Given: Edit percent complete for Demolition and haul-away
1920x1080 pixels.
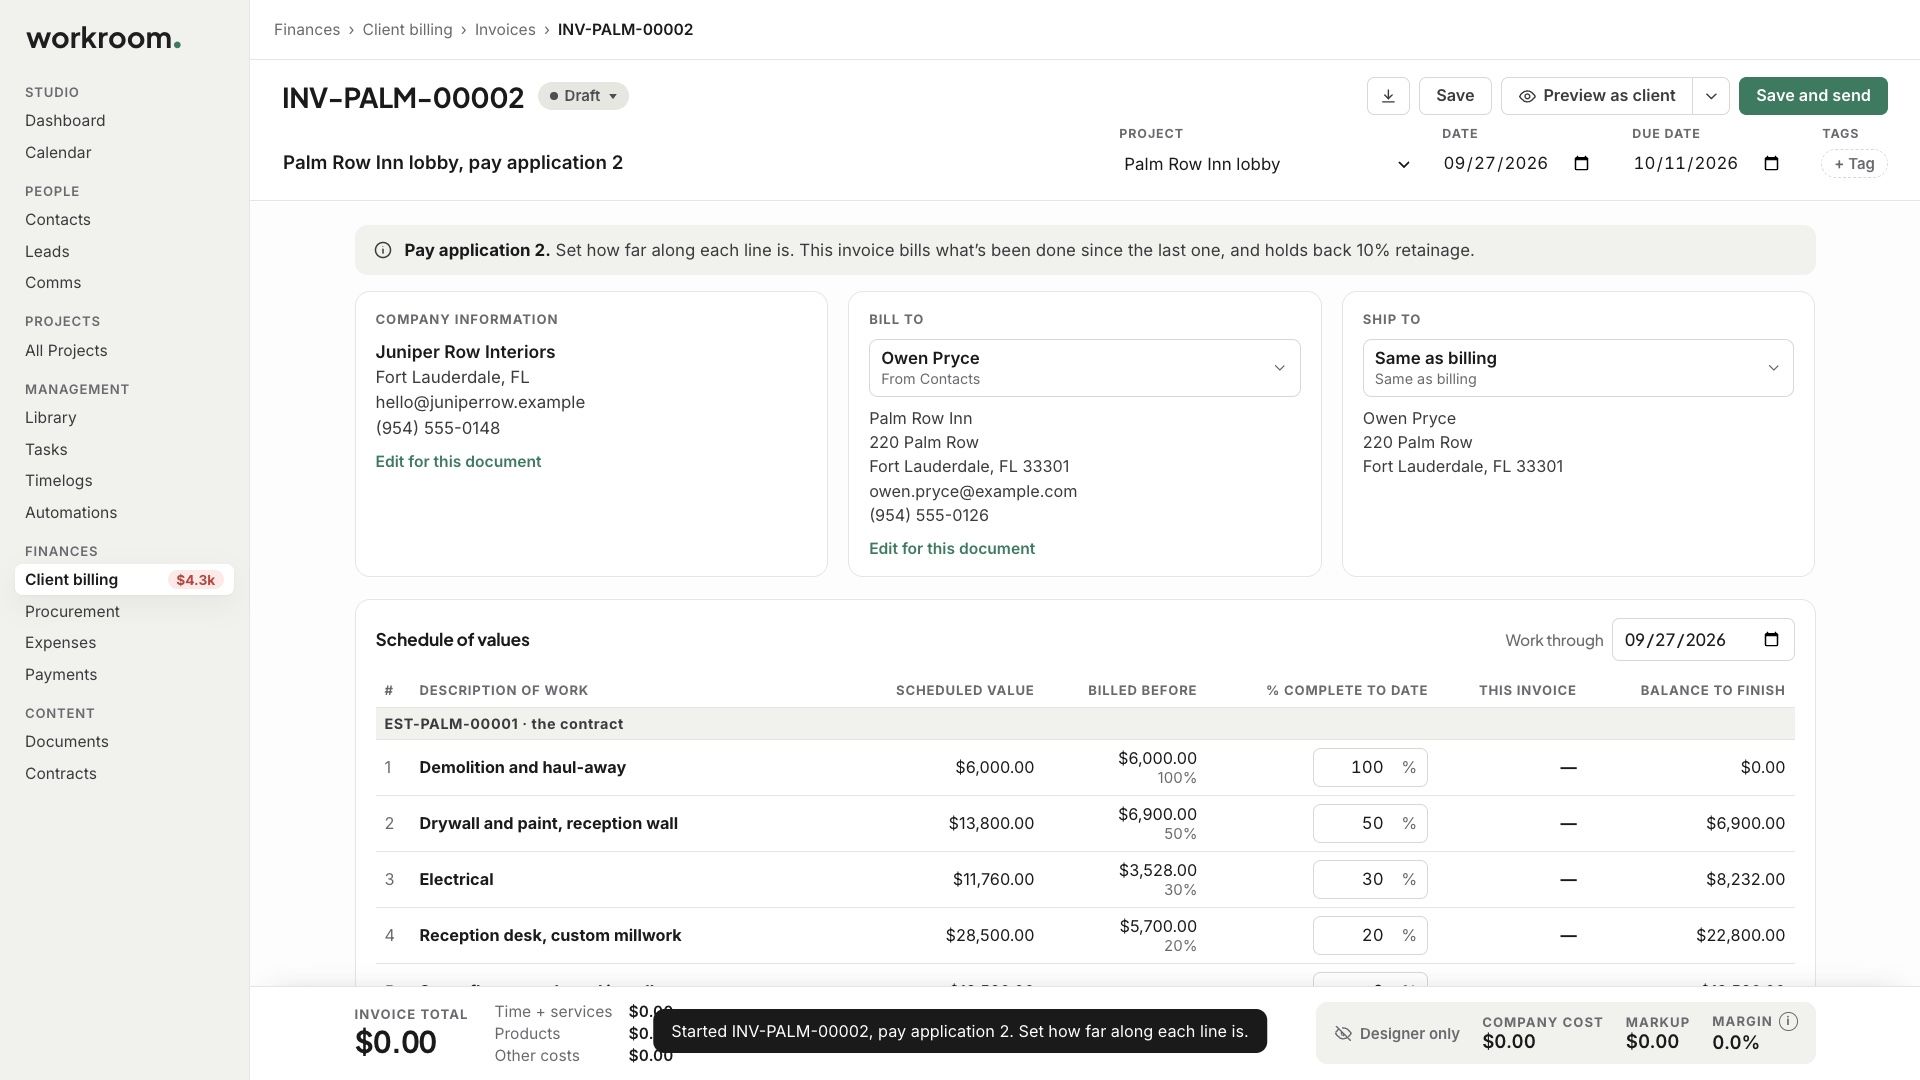Looking at the screenshot, I should (1370, 768).
